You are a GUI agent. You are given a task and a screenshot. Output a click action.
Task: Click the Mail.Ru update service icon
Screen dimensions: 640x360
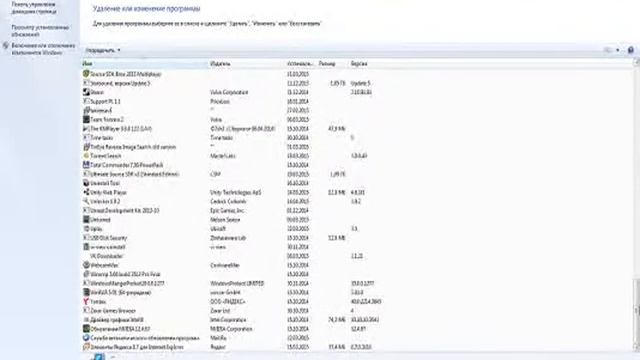click(x=86, y=338)
